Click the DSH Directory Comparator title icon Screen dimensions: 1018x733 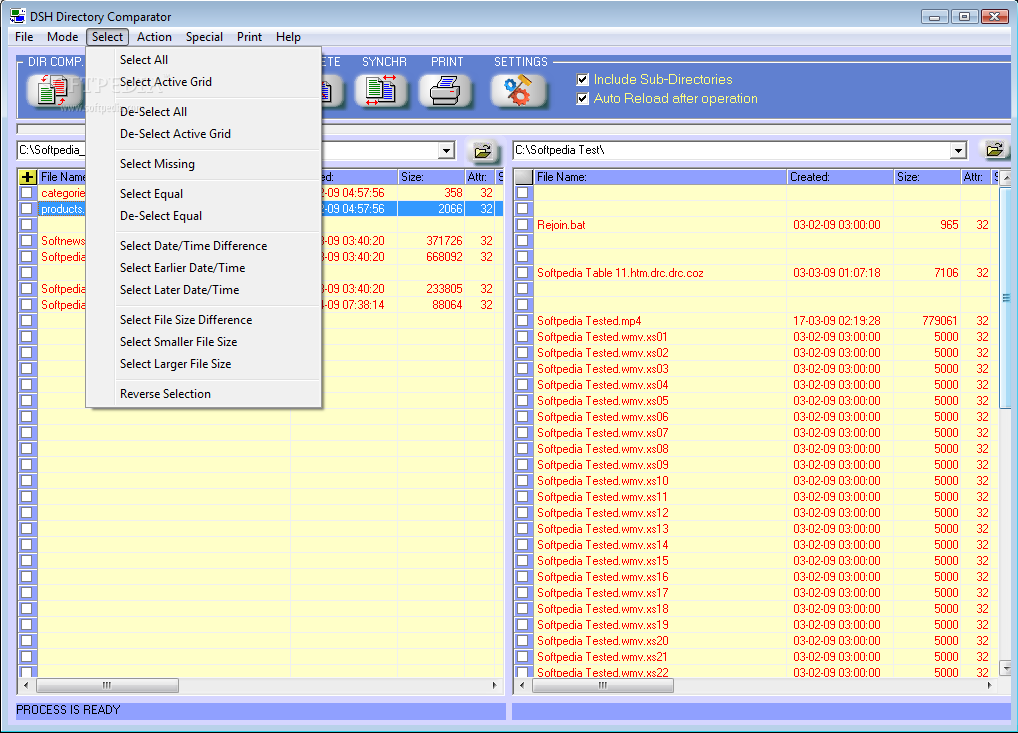[x=18, y=16]
